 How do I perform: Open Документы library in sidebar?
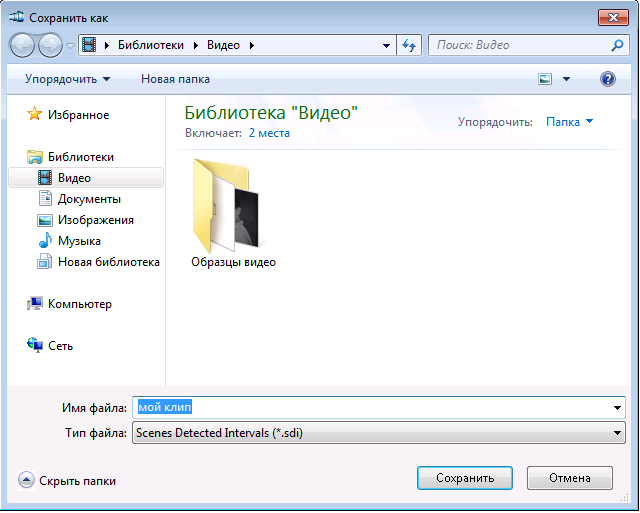point(89,199)
